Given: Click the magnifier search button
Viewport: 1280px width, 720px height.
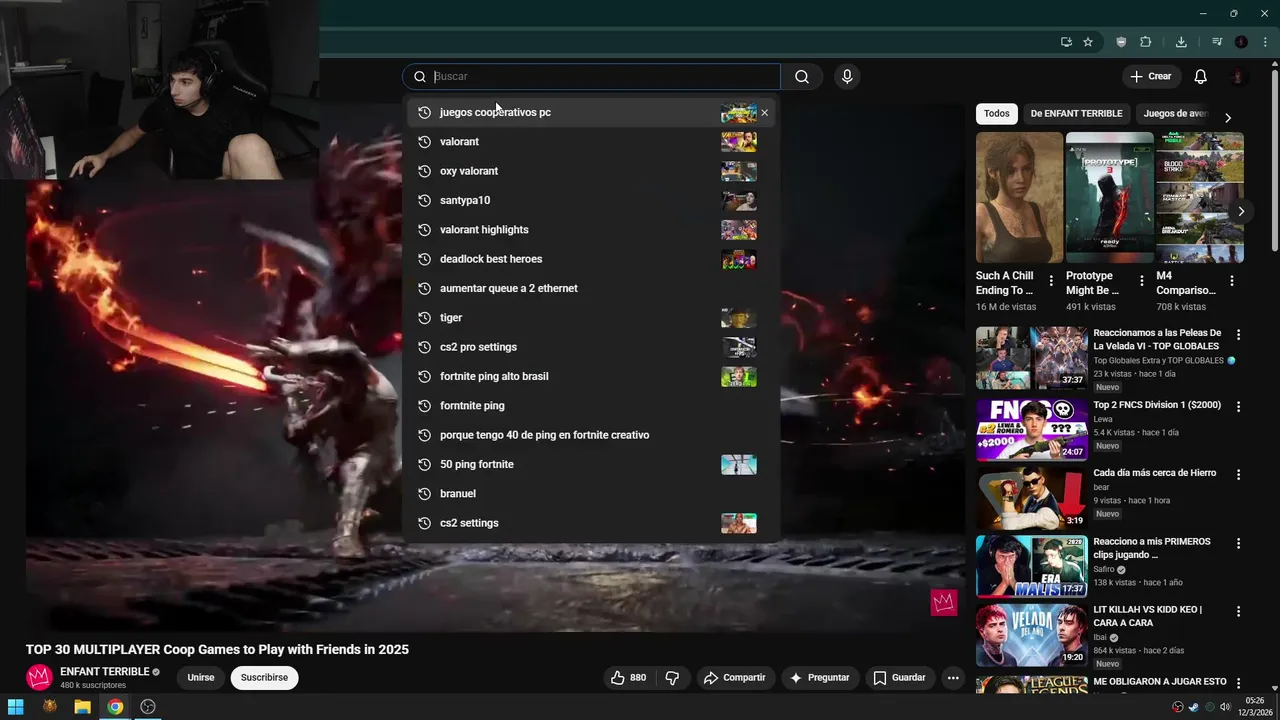Looking at the screenshot, I should pyautogui.click(x=802, y=77).
